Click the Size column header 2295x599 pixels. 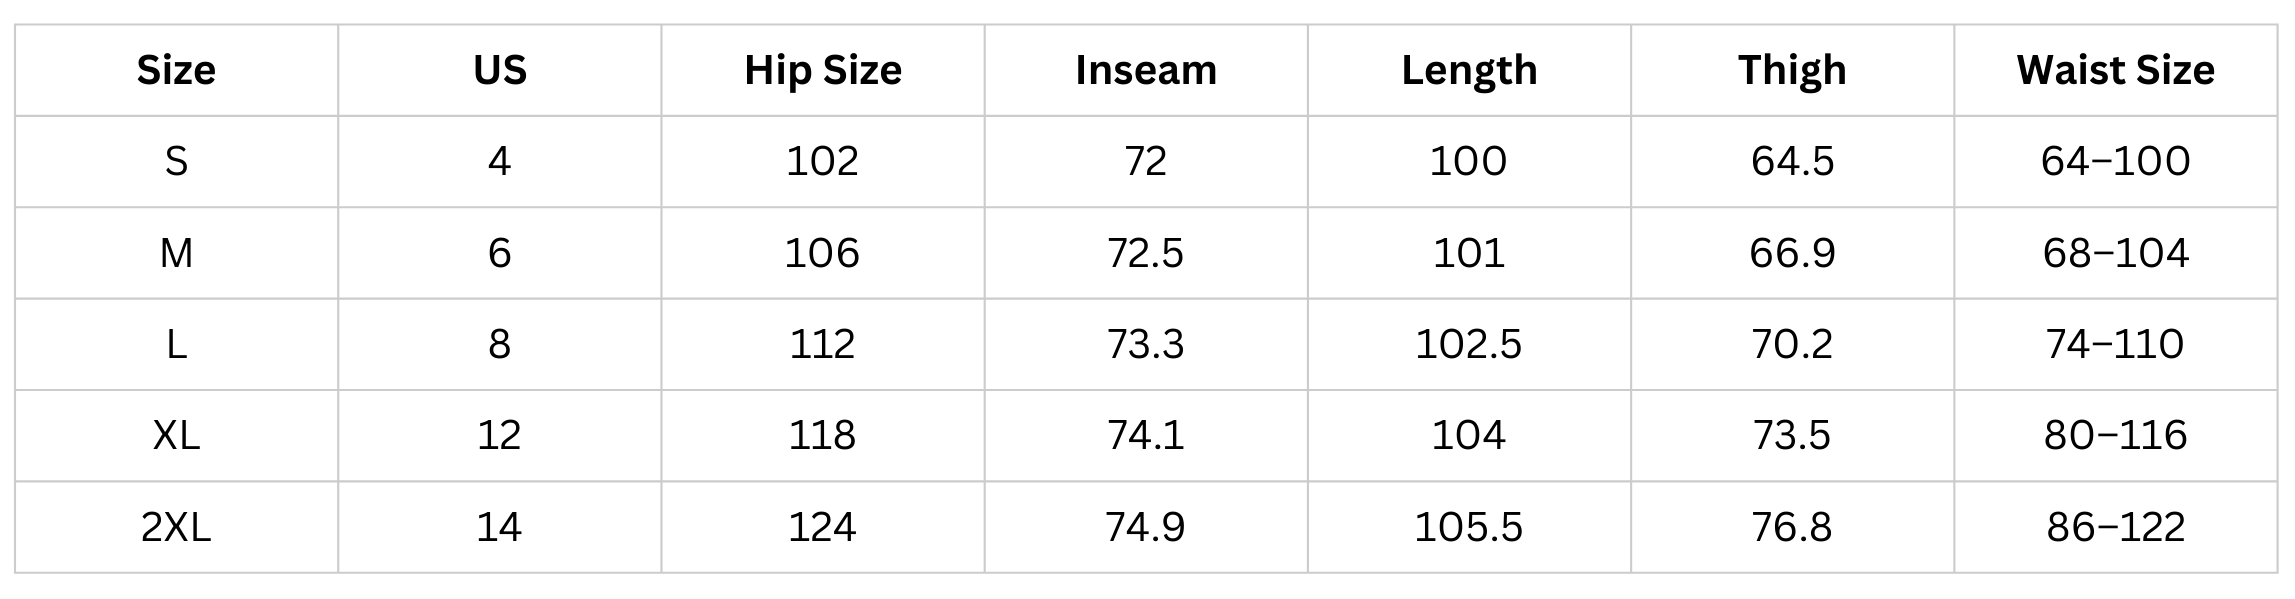click(176, 70)
